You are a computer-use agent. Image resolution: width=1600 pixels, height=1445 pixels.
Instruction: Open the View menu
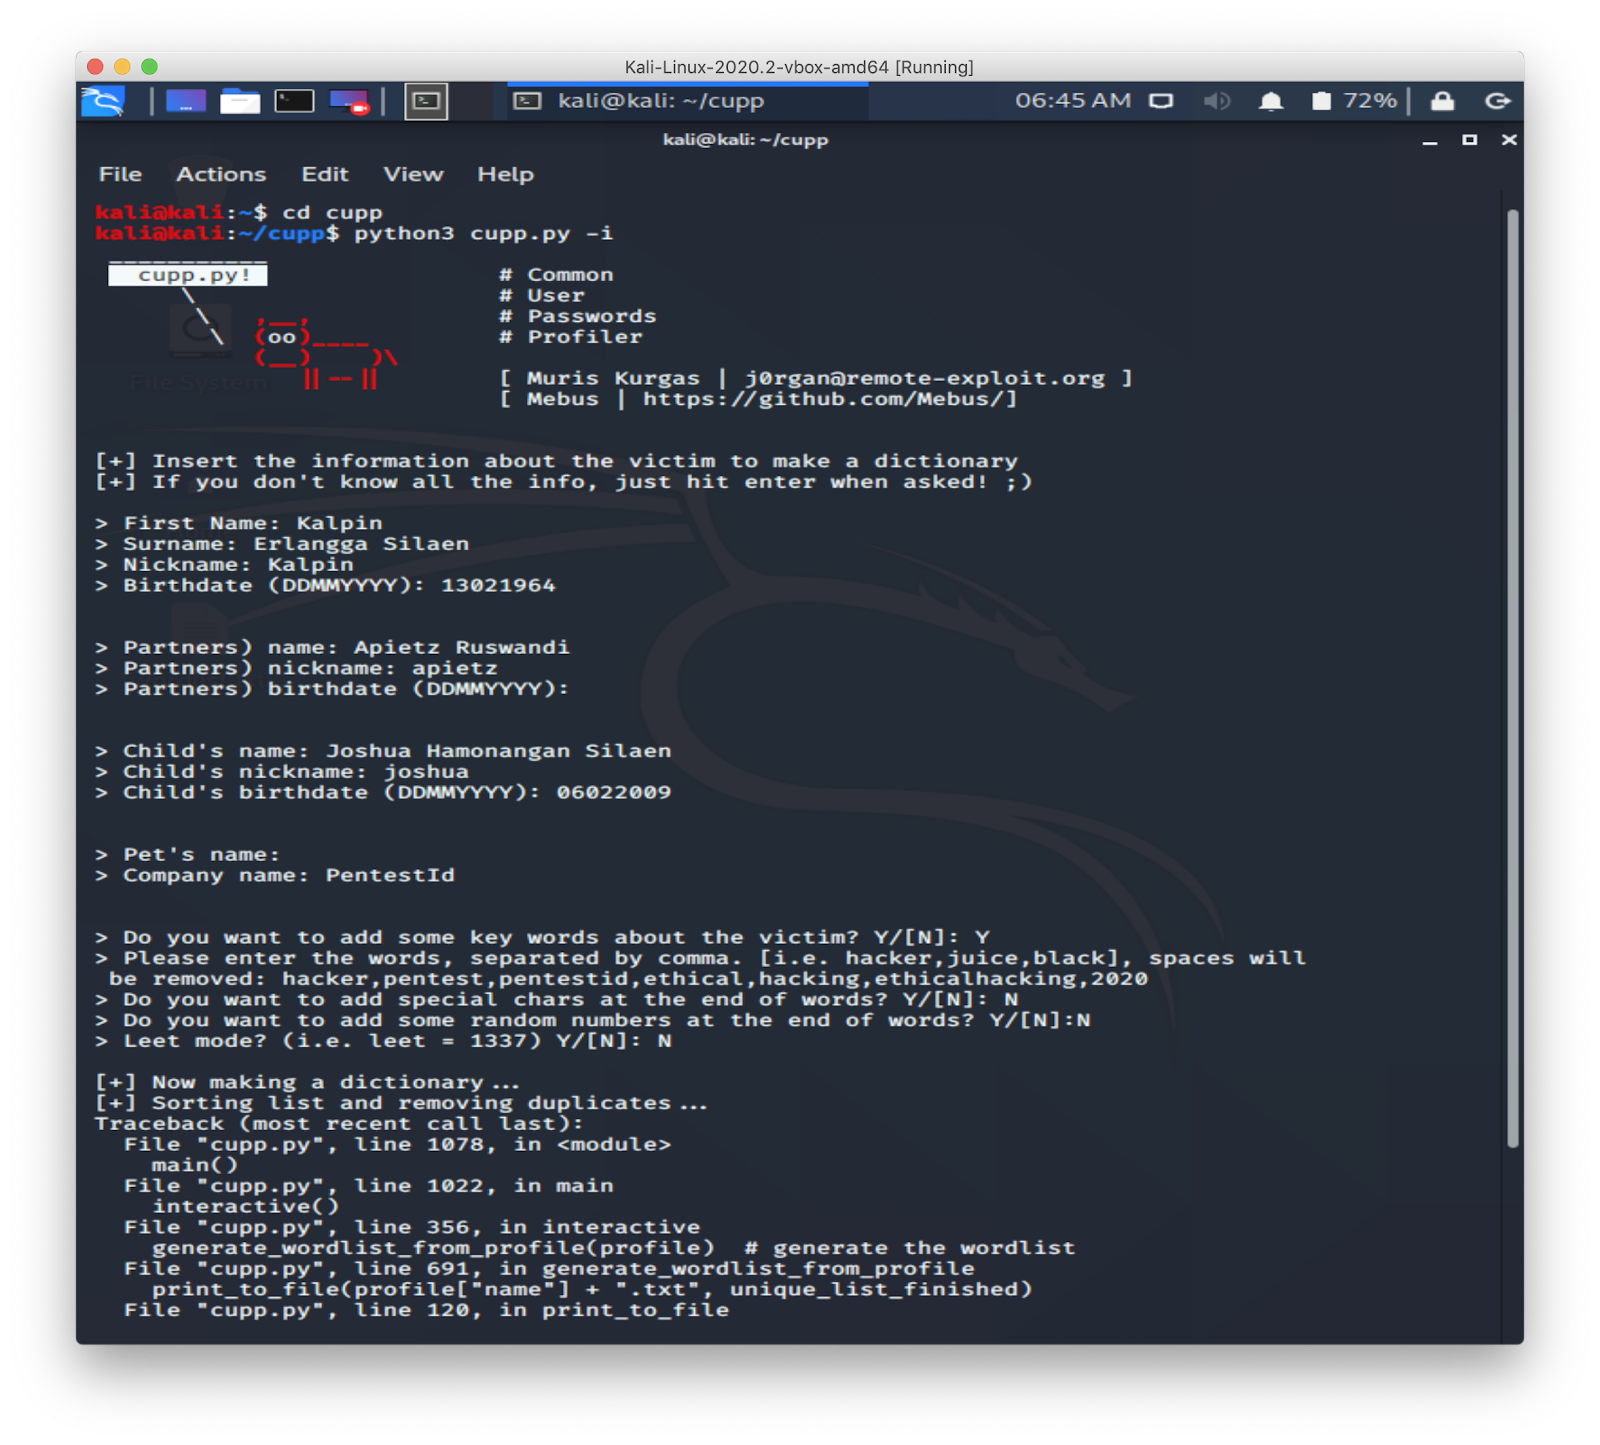click(413, 174)
